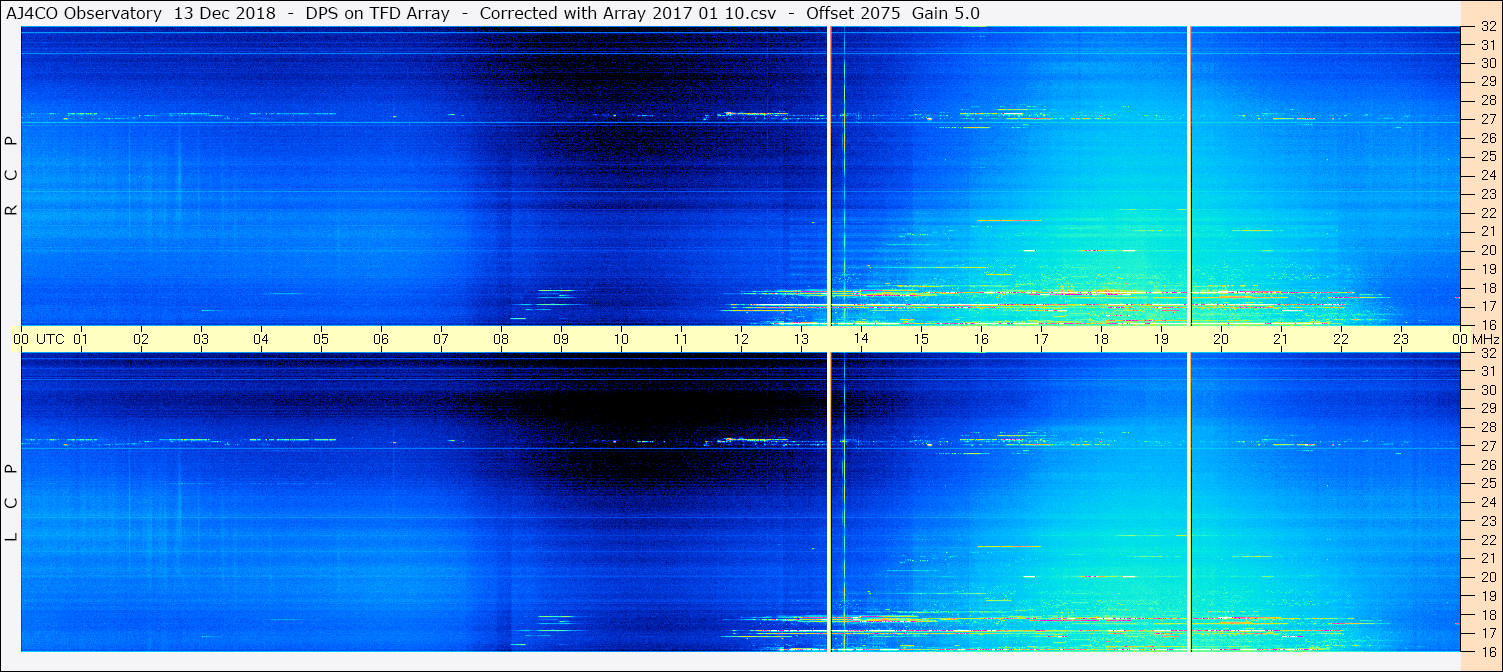Screen dimensions: 1503x672
Task: Select the 24 MHz scale label of the LCP panel
Action: click(1488, 502)
